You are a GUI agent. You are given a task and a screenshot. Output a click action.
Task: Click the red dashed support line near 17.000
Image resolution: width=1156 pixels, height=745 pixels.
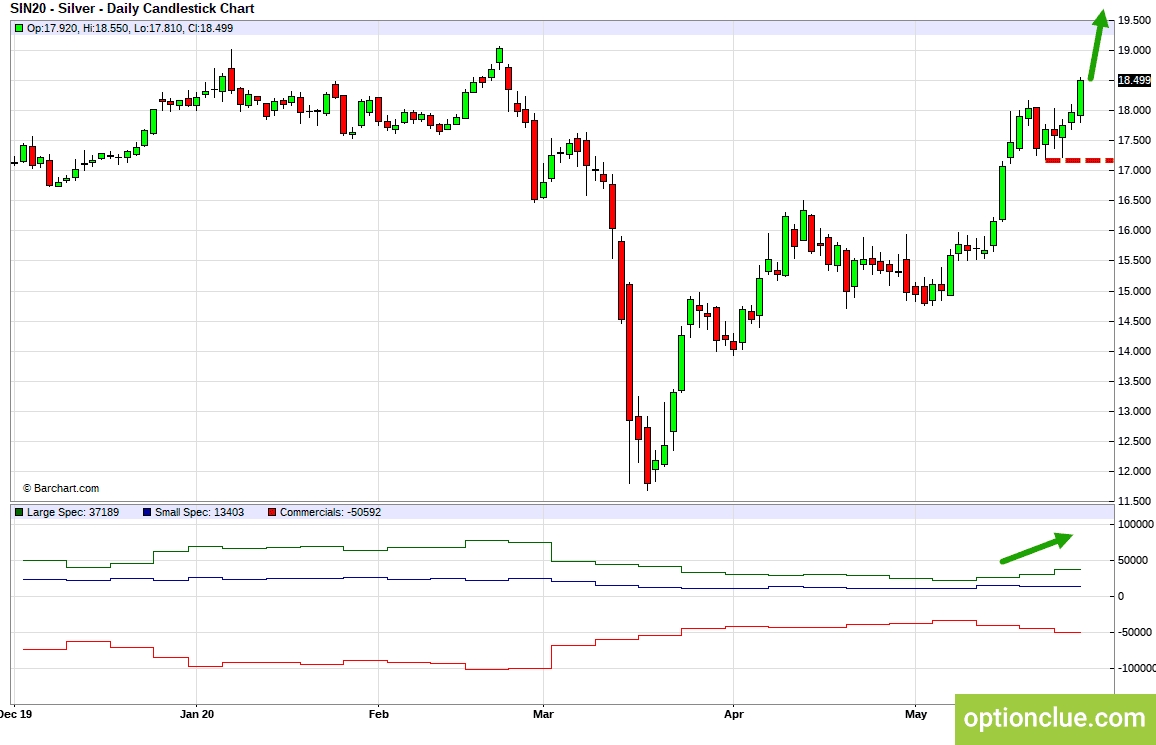pyautogui.click(x=1078, y=160)
